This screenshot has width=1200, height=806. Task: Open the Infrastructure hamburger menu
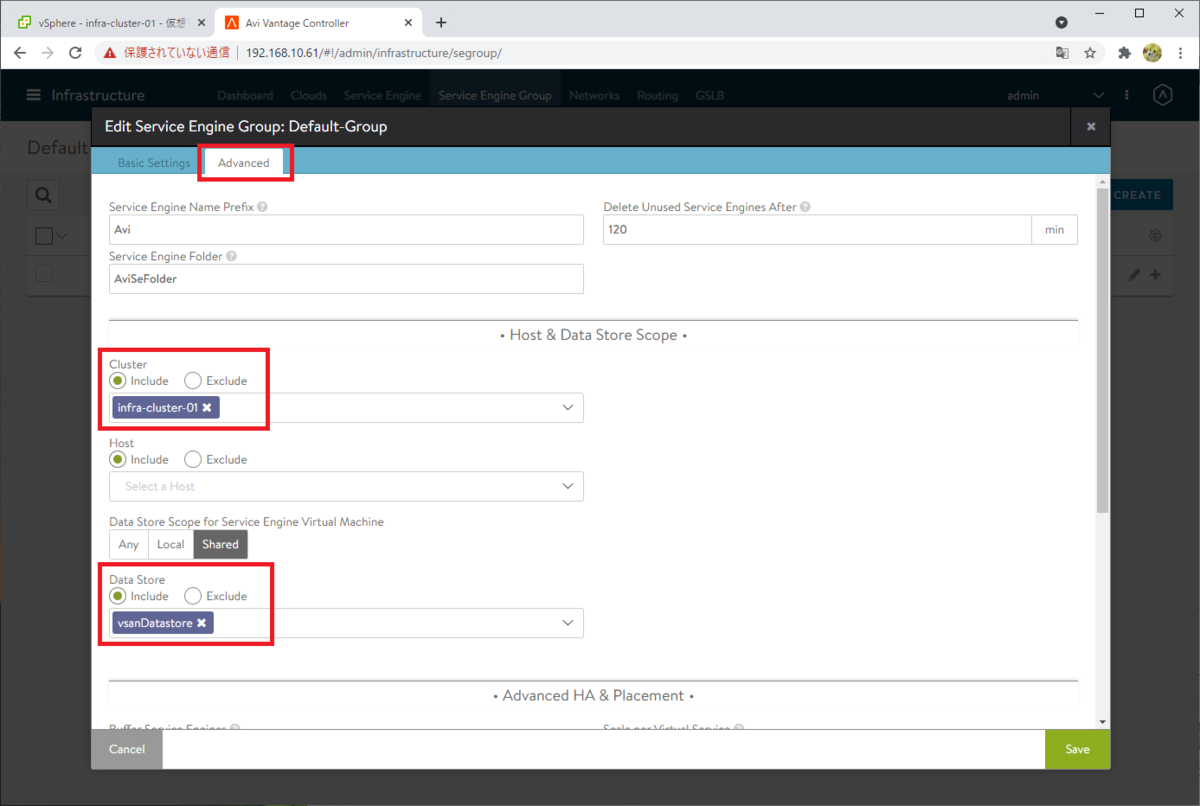pos(34,95)
